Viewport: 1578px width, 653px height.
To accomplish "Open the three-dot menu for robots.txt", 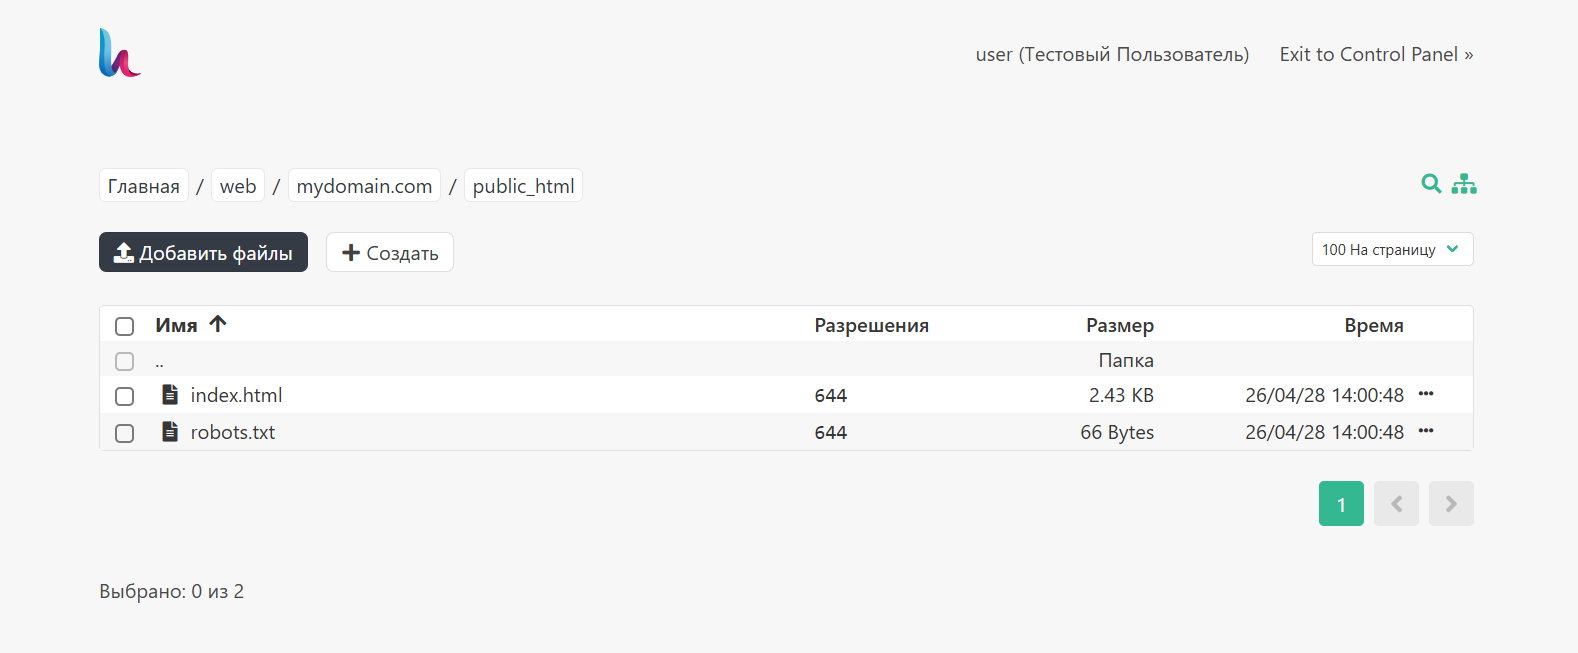I will (x=1426, y=431).
